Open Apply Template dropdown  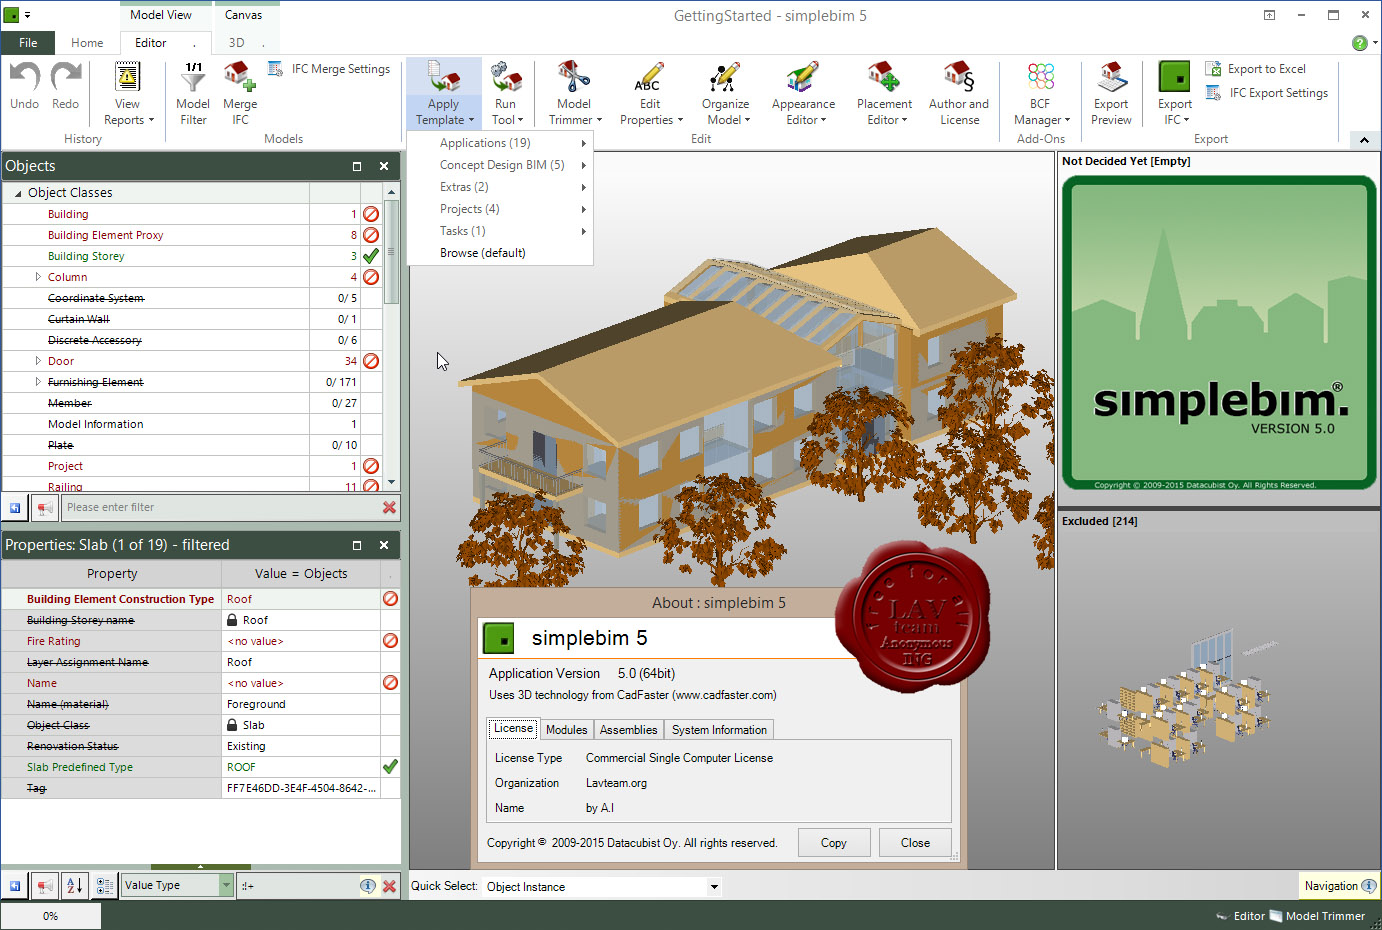444,94
